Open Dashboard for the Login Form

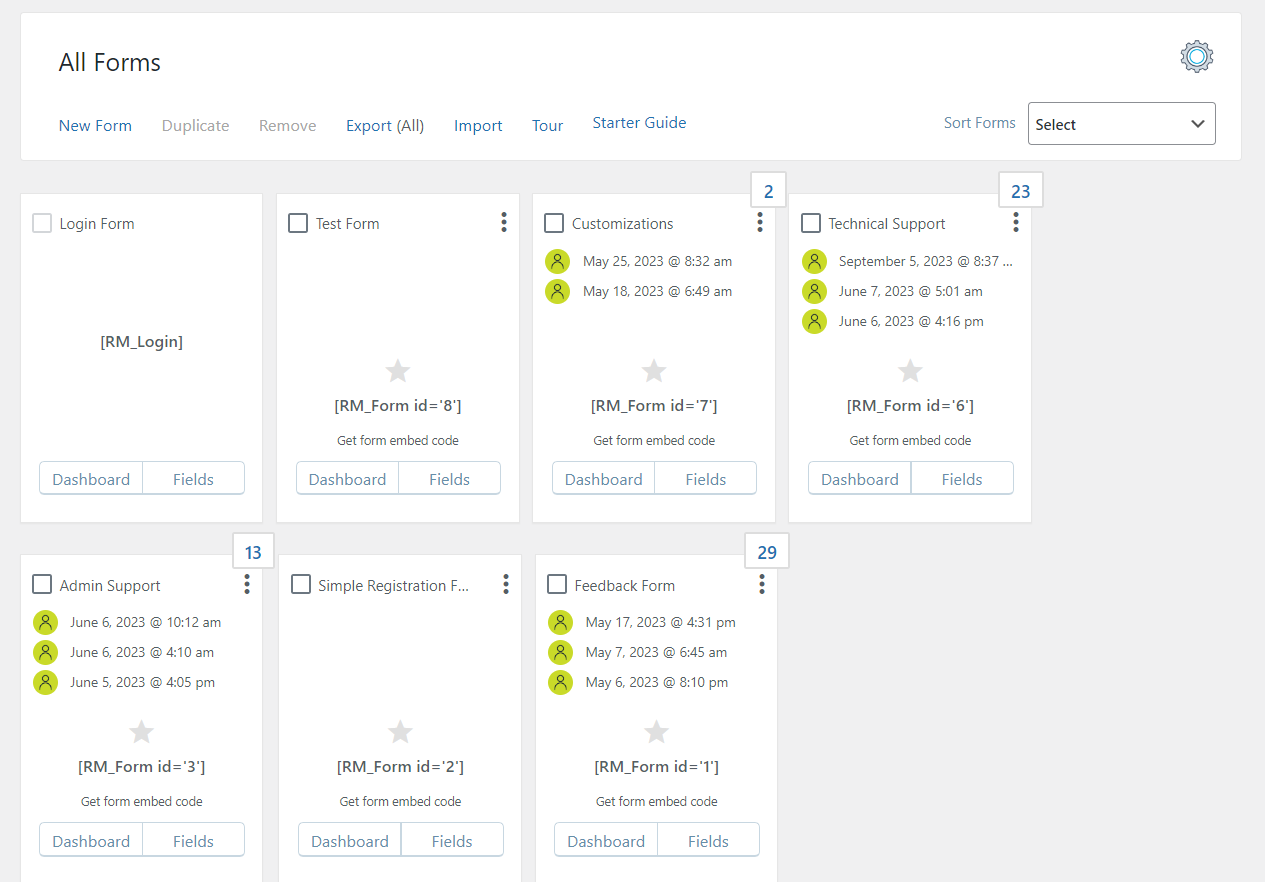[x=91, y=479]
